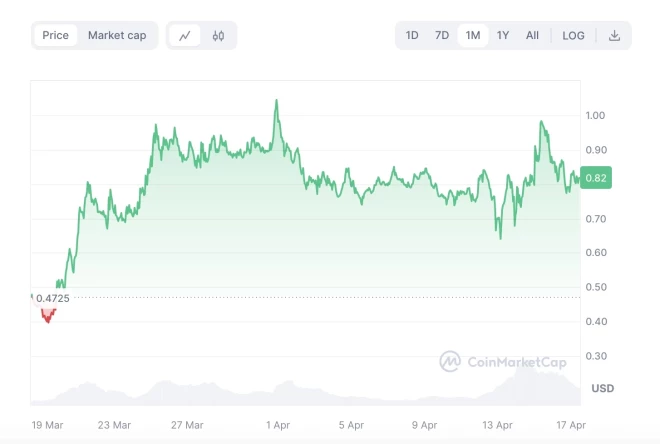Switch to line chart view icon
Viewport: 660px width, 444px height.
[185, 35]
